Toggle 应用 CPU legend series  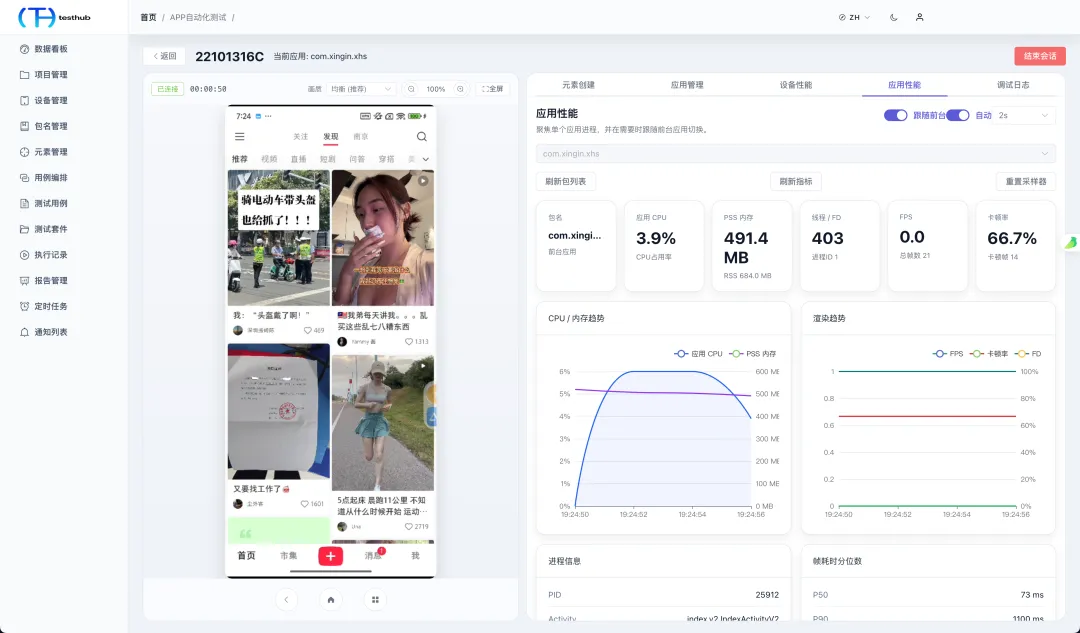coord(698,353)
